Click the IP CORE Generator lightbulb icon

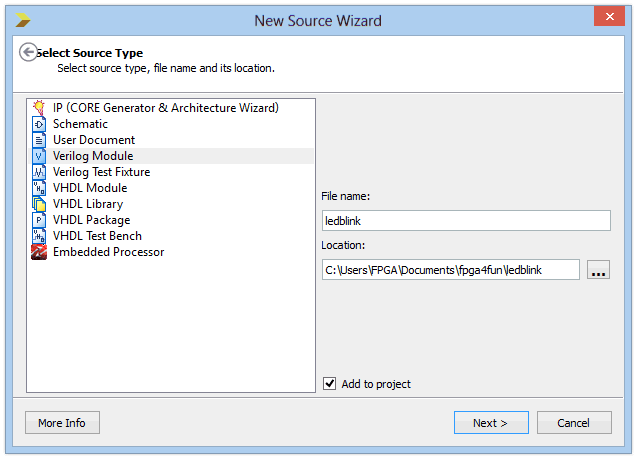point(39,108)
